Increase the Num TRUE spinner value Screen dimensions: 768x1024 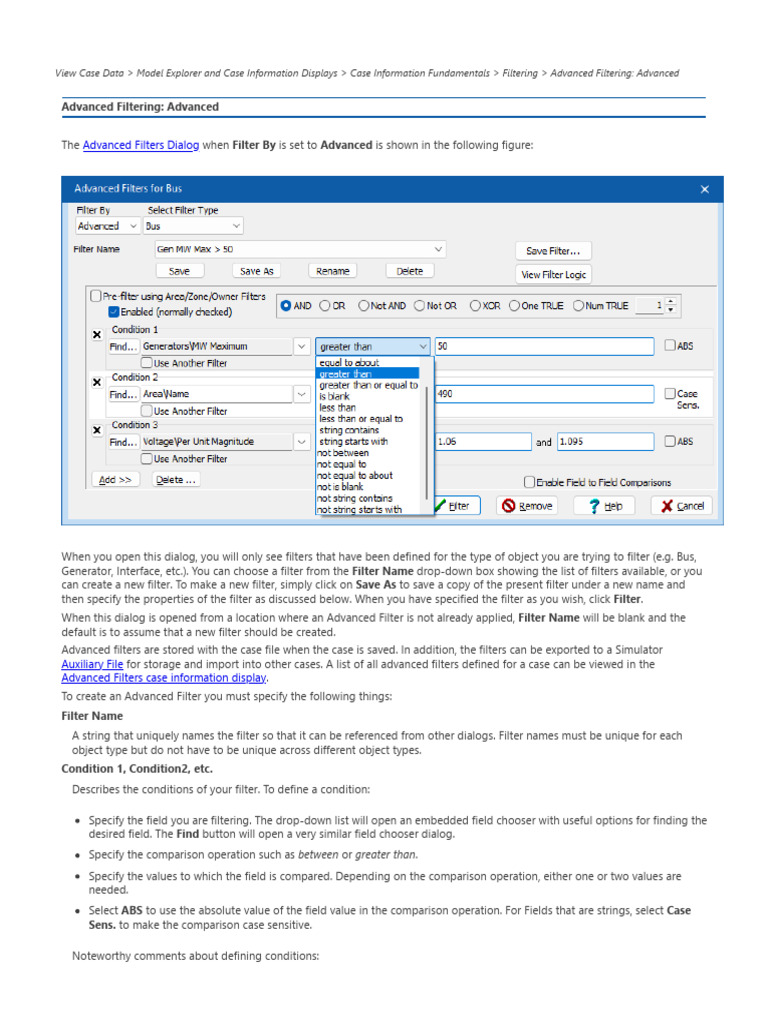[671, 302]
